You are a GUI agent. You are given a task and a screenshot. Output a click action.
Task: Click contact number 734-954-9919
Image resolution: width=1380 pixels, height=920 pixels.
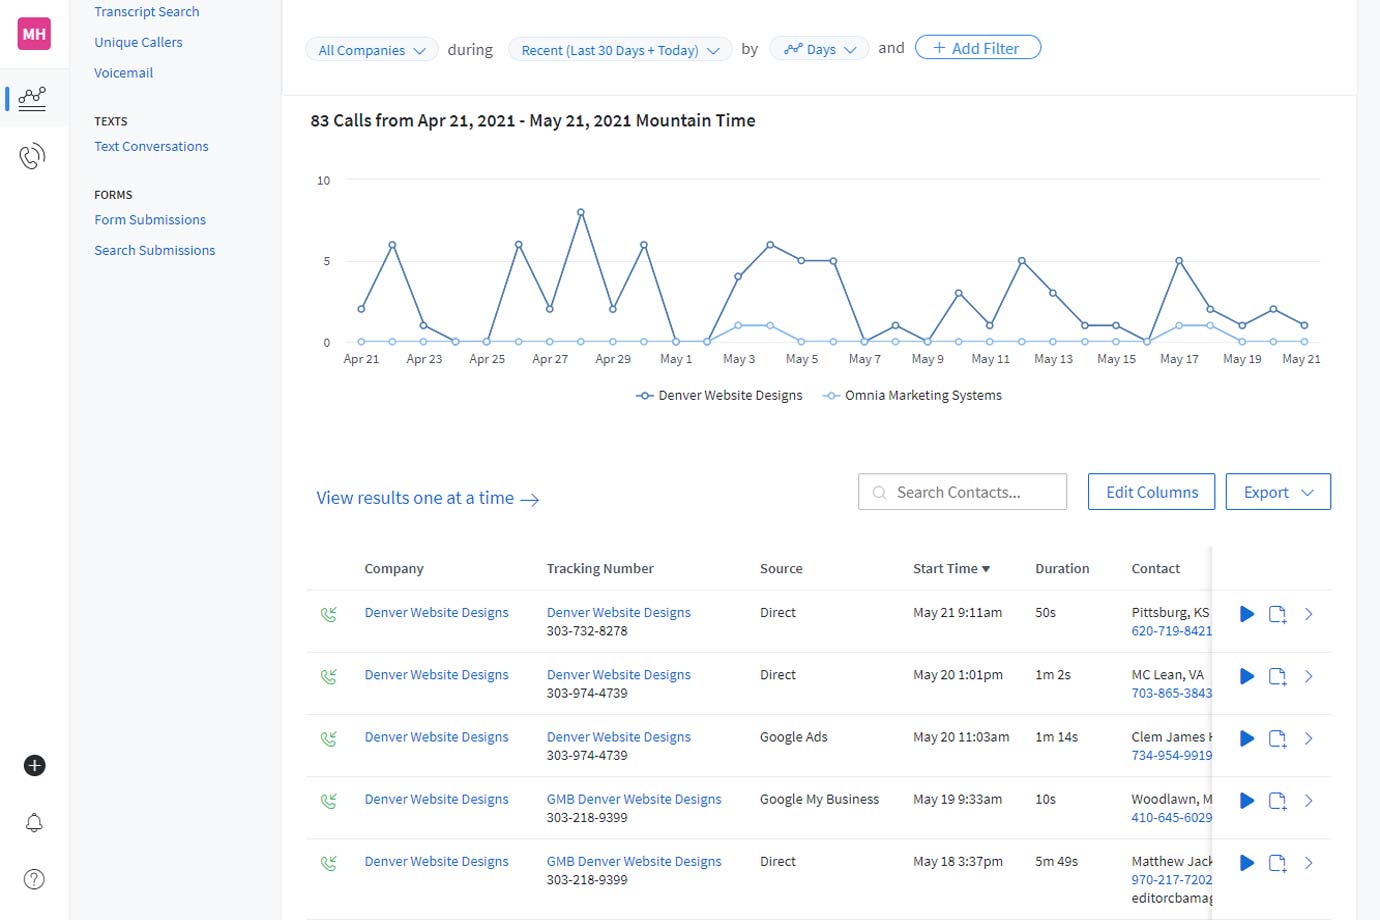coord(1171,755)
